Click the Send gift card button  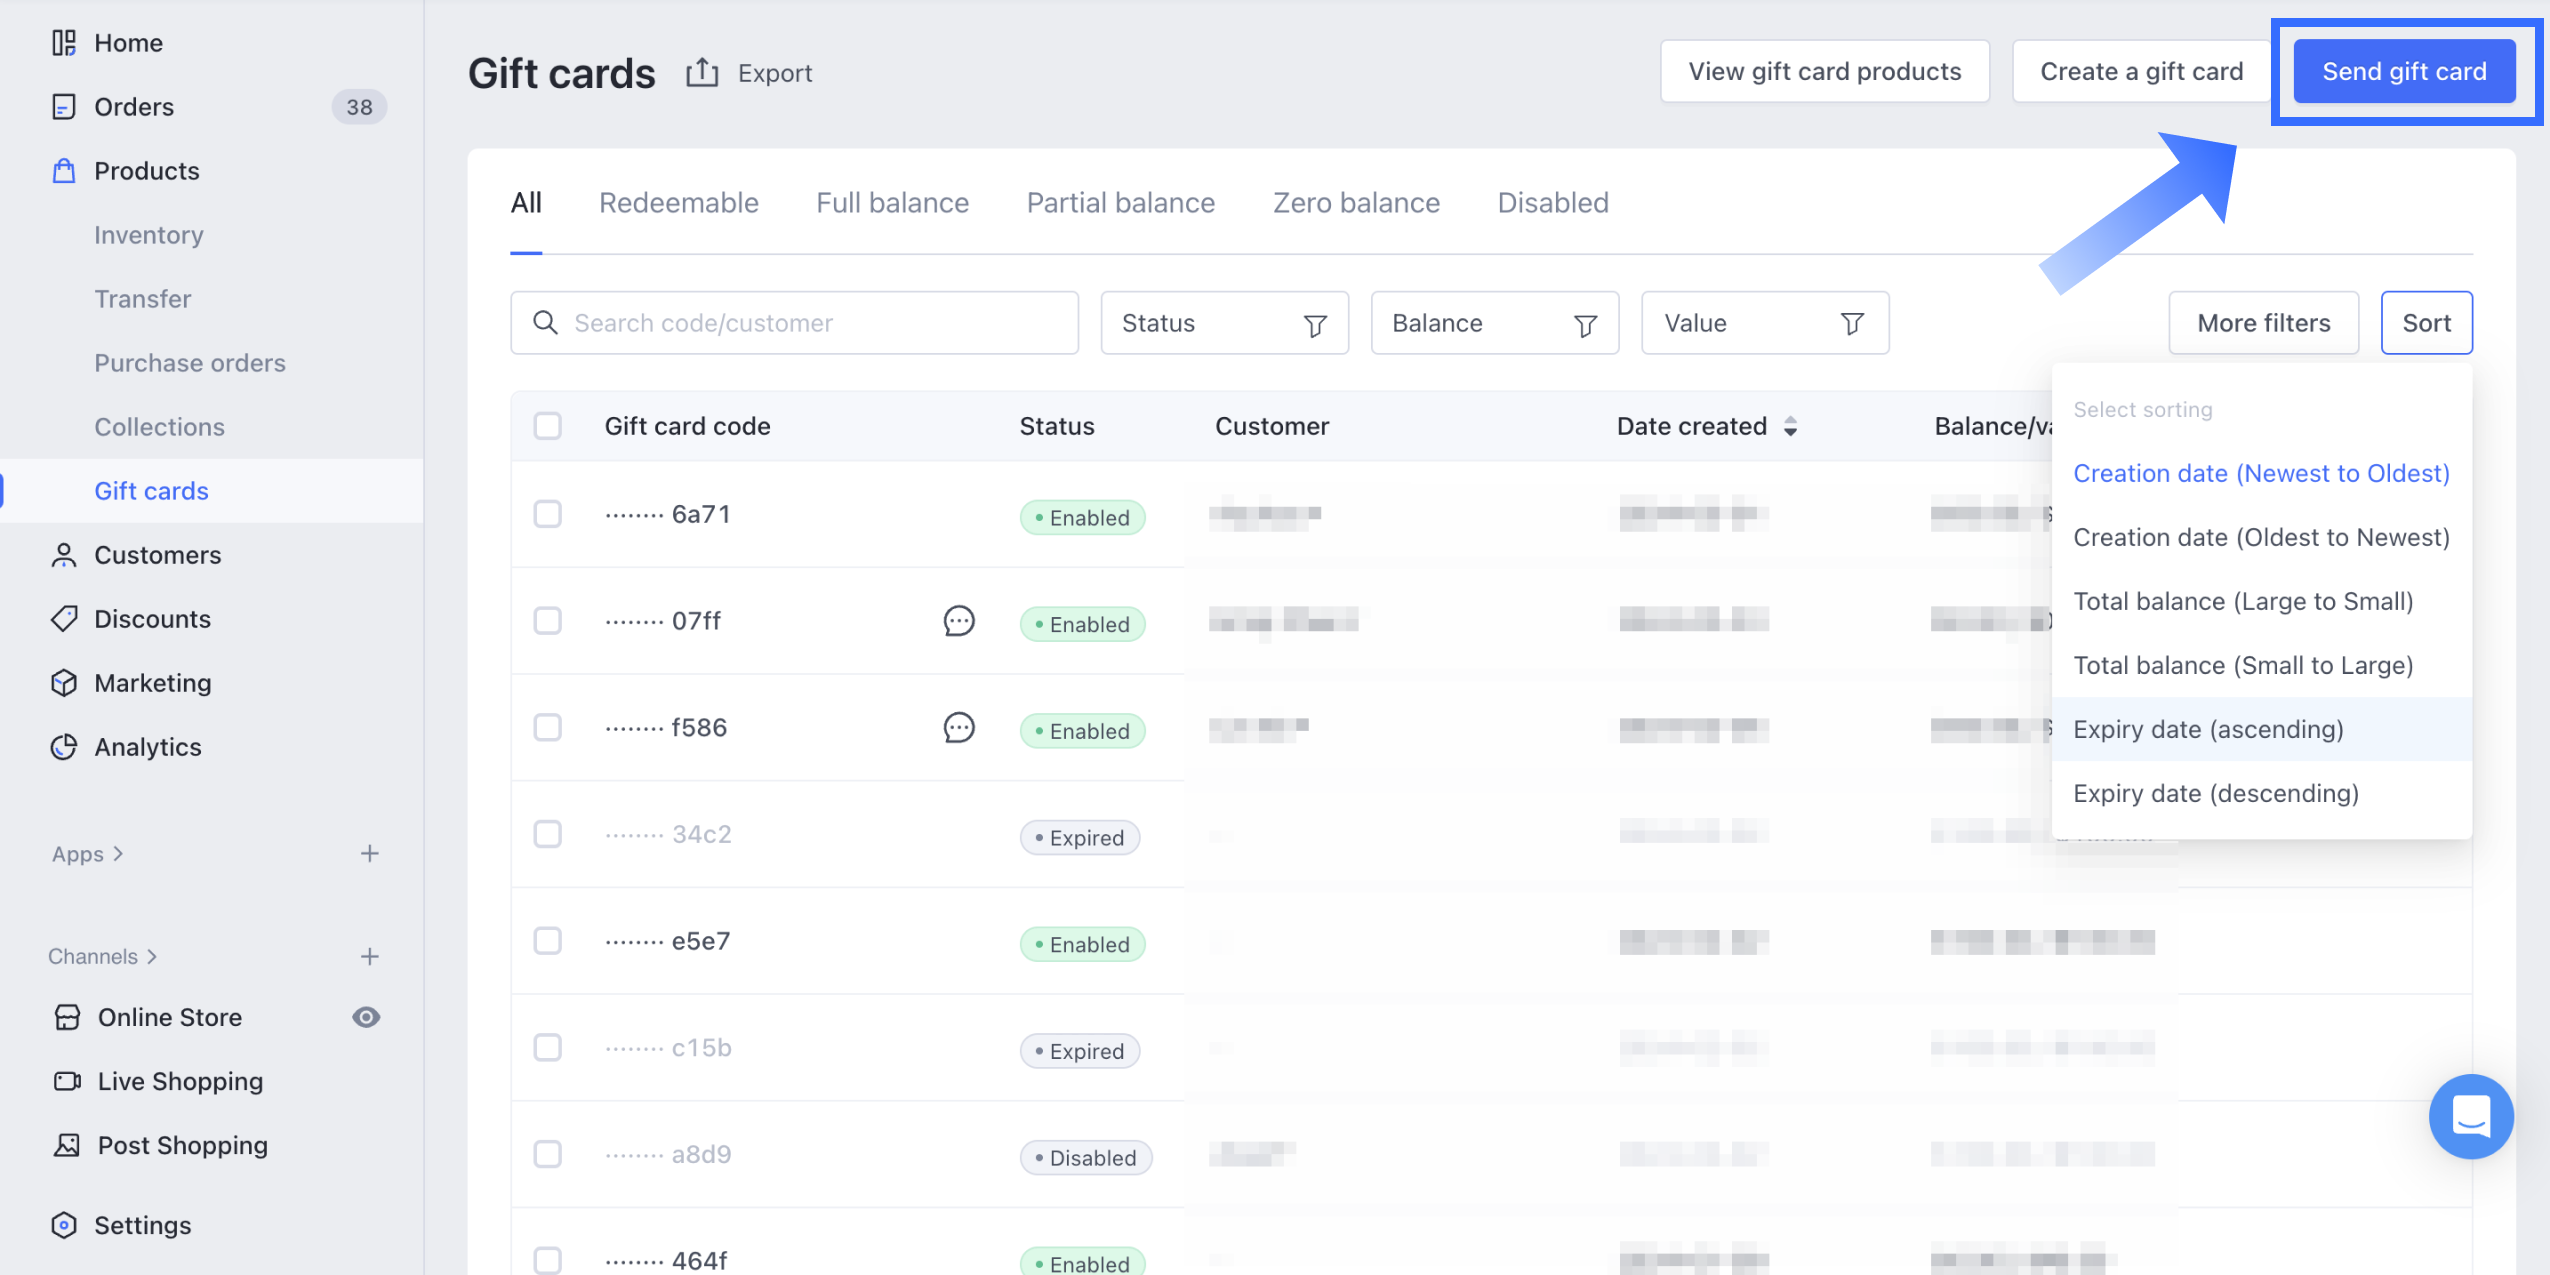click(x=2403, y=72)
